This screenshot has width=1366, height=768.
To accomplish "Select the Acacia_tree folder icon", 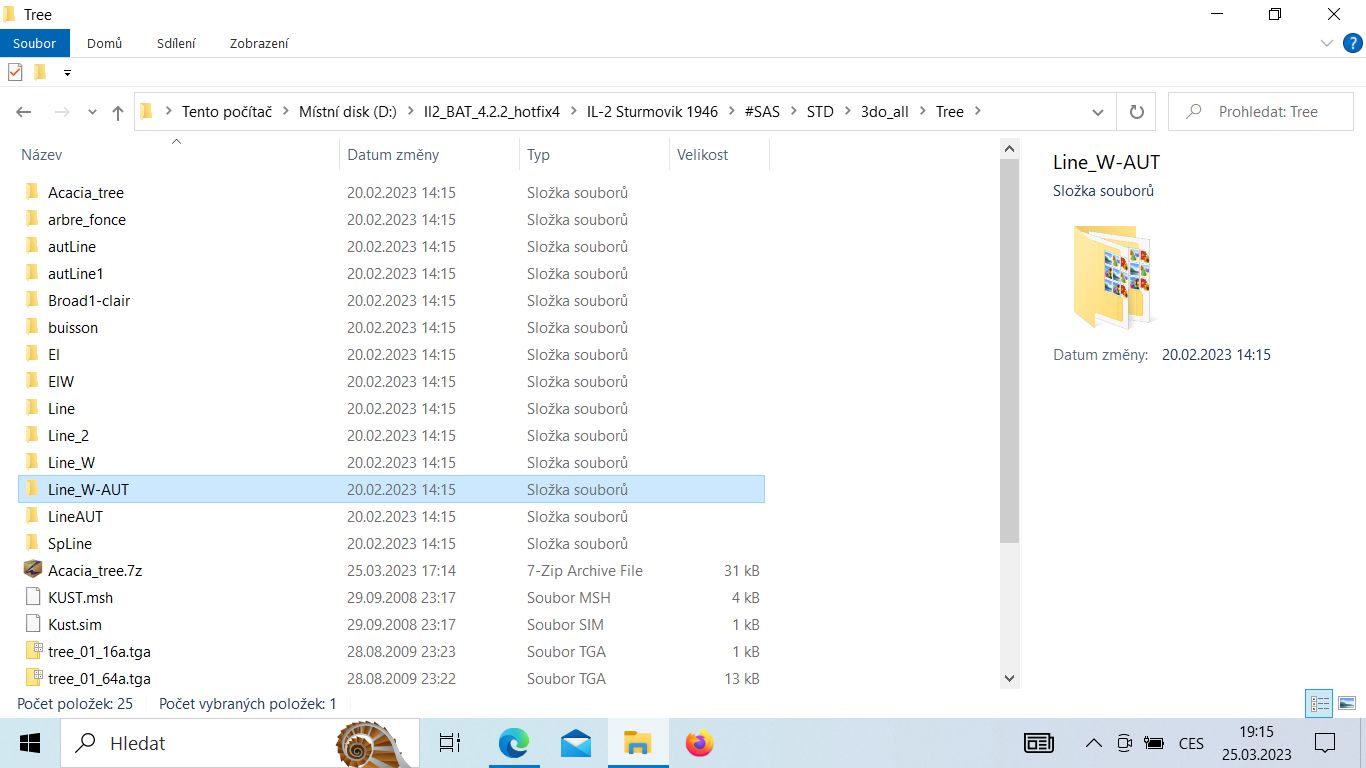I will 32,192.
